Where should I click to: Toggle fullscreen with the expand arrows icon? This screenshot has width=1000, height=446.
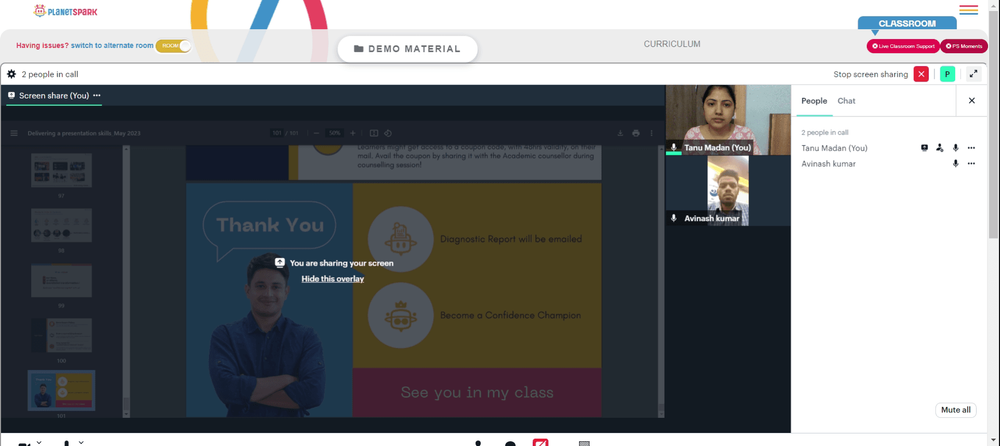tap(973, 74)
